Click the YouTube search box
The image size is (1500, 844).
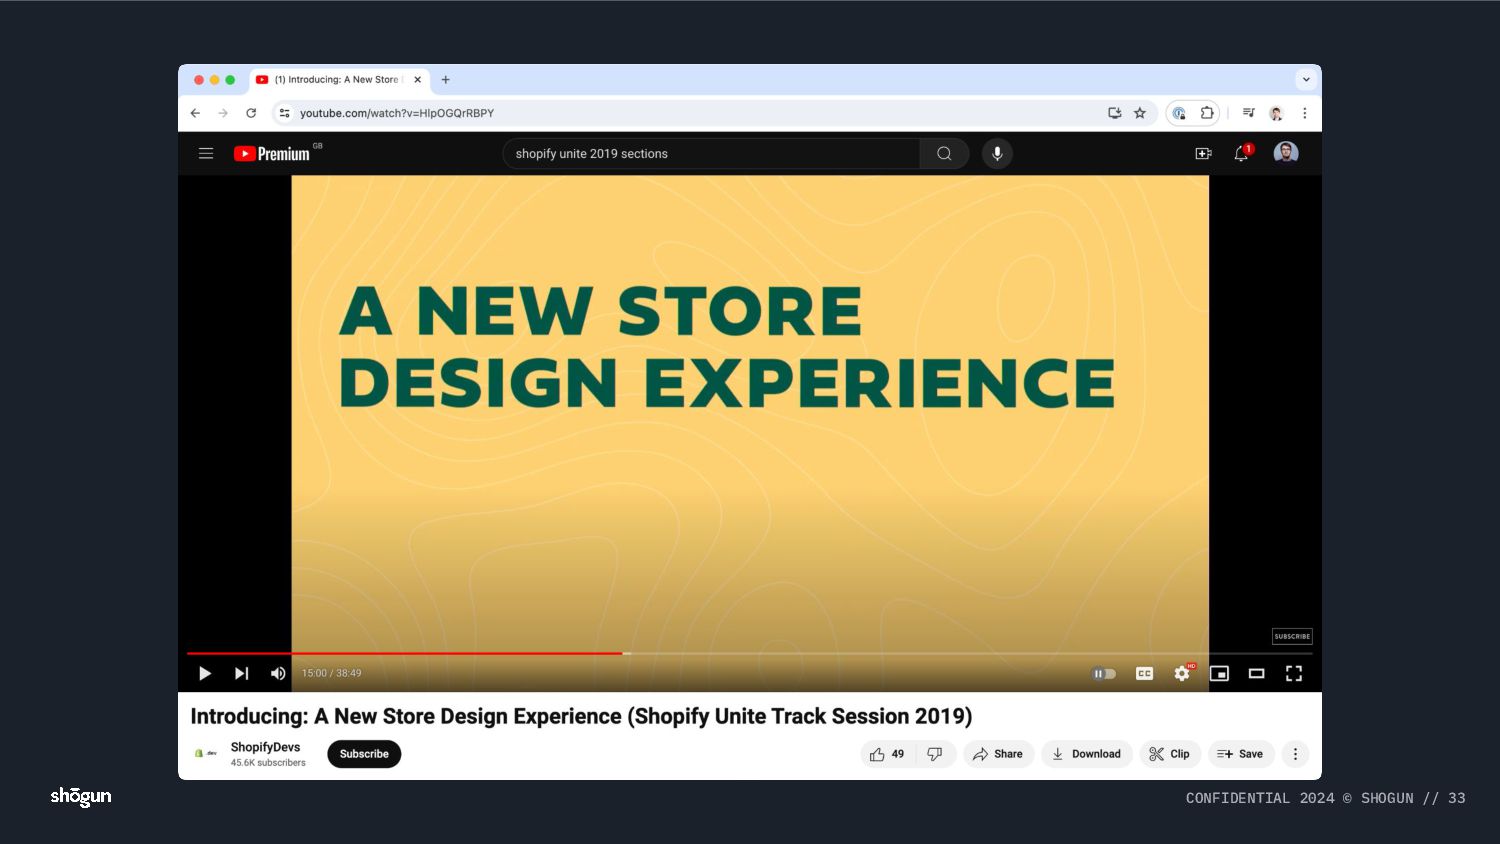[x=711, y=154]
